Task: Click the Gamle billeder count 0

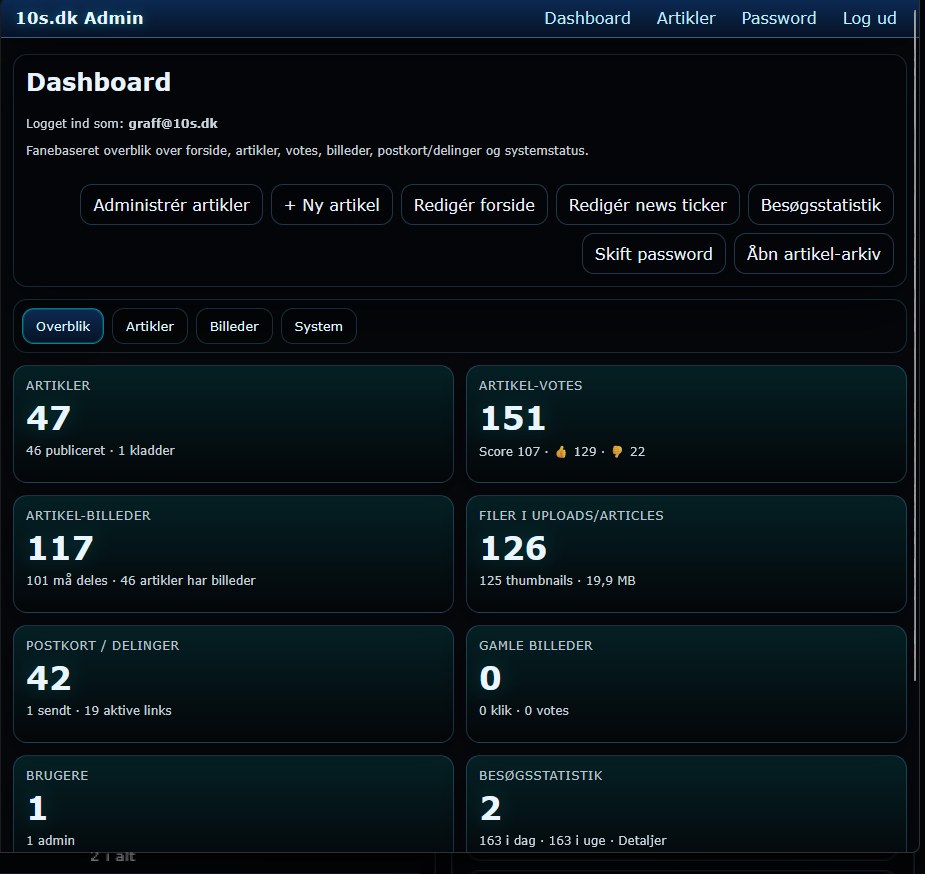Action: pyautogui.click(x=490, y=678)
